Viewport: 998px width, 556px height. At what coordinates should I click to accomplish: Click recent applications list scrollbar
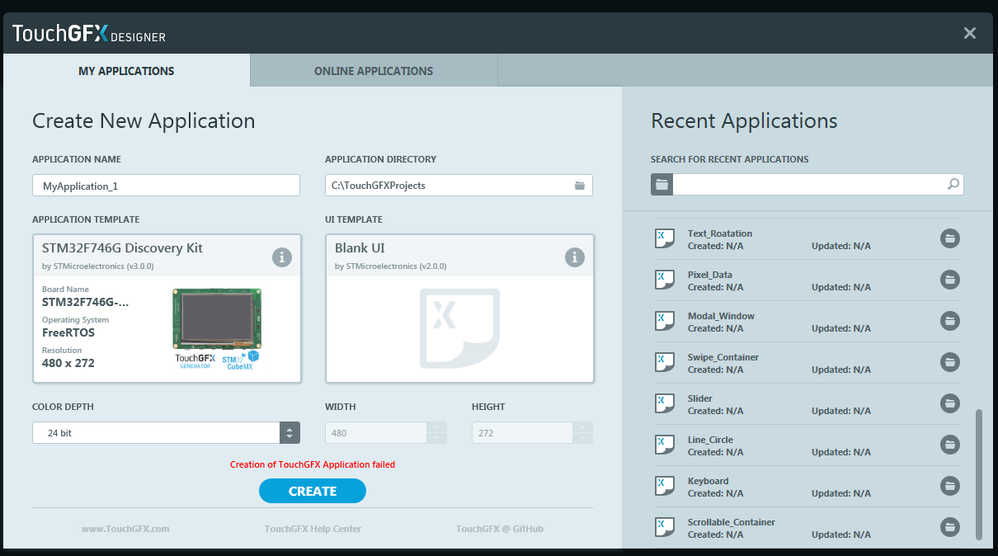pos(979,475)
